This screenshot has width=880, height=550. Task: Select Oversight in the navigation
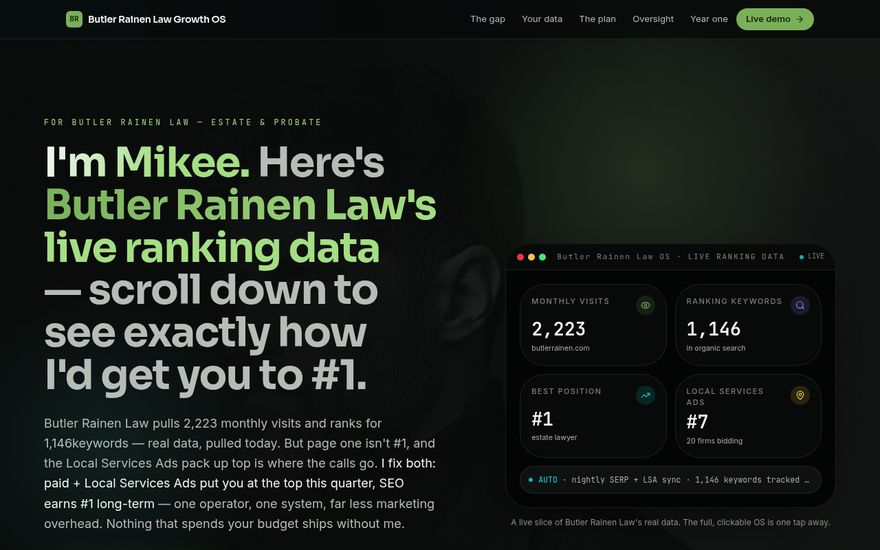653,19
